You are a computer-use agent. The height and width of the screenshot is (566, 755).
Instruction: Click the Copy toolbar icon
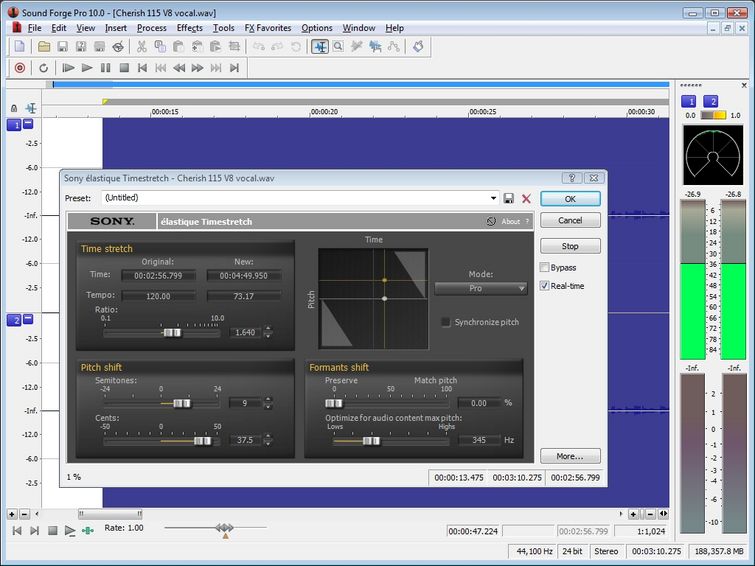pos(160,47)
